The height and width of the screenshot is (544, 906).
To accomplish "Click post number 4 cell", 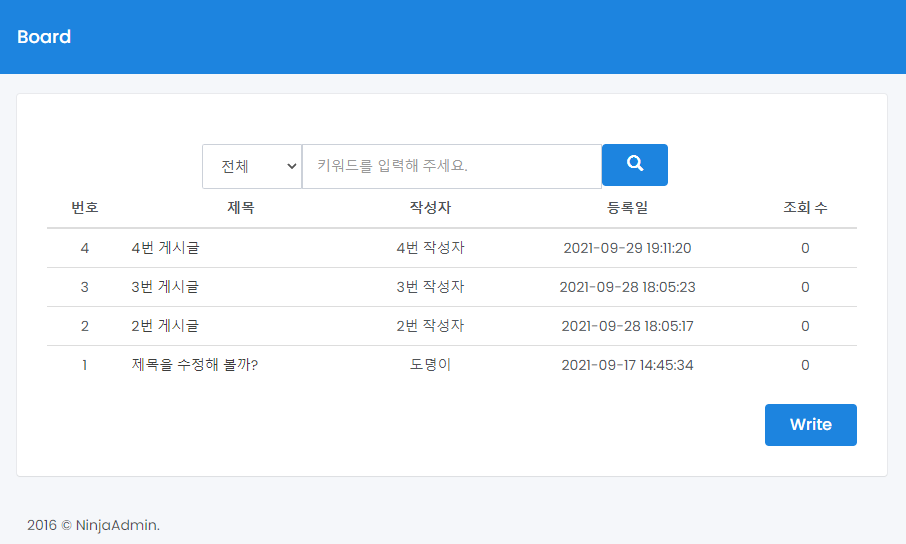I will (x=84, y=248).
